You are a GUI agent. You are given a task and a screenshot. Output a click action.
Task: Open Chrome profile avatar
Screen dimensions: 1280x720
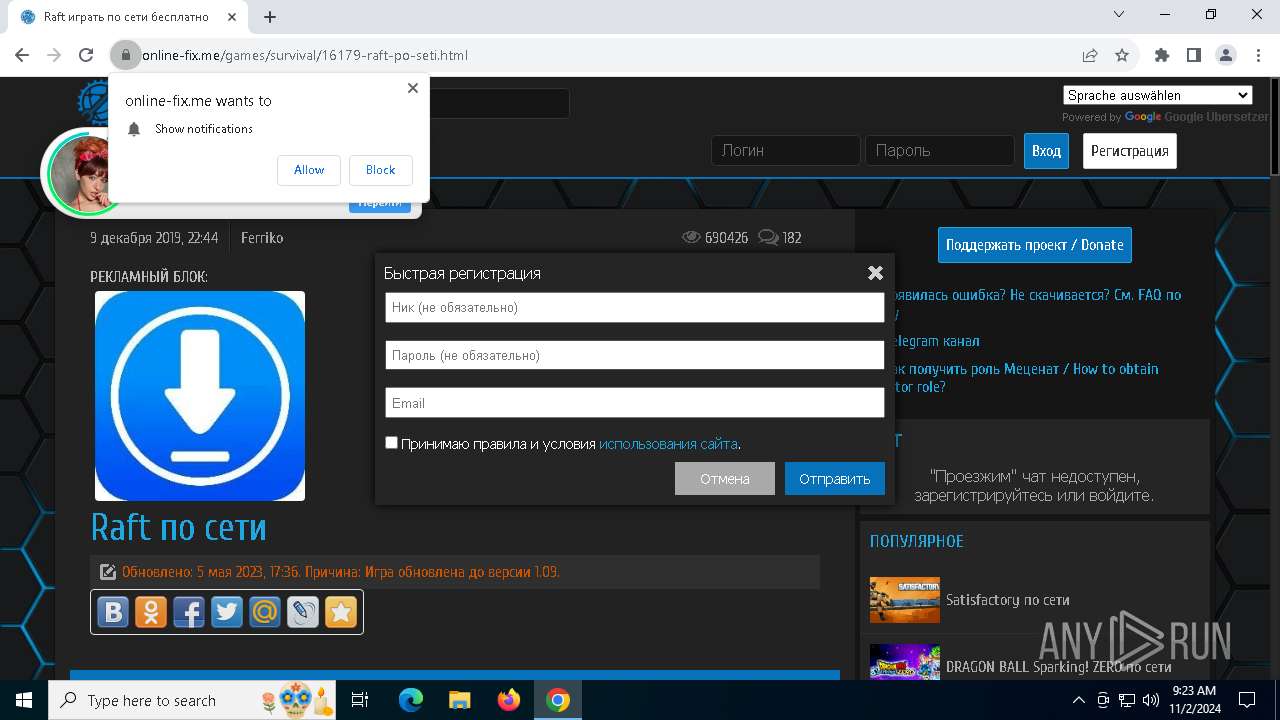(x=1226, y=55)
